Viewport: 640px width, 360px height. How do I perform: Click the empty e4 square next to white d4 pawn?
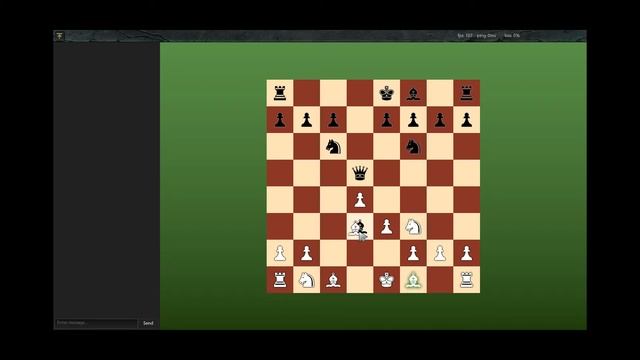[x=387, y=200]
